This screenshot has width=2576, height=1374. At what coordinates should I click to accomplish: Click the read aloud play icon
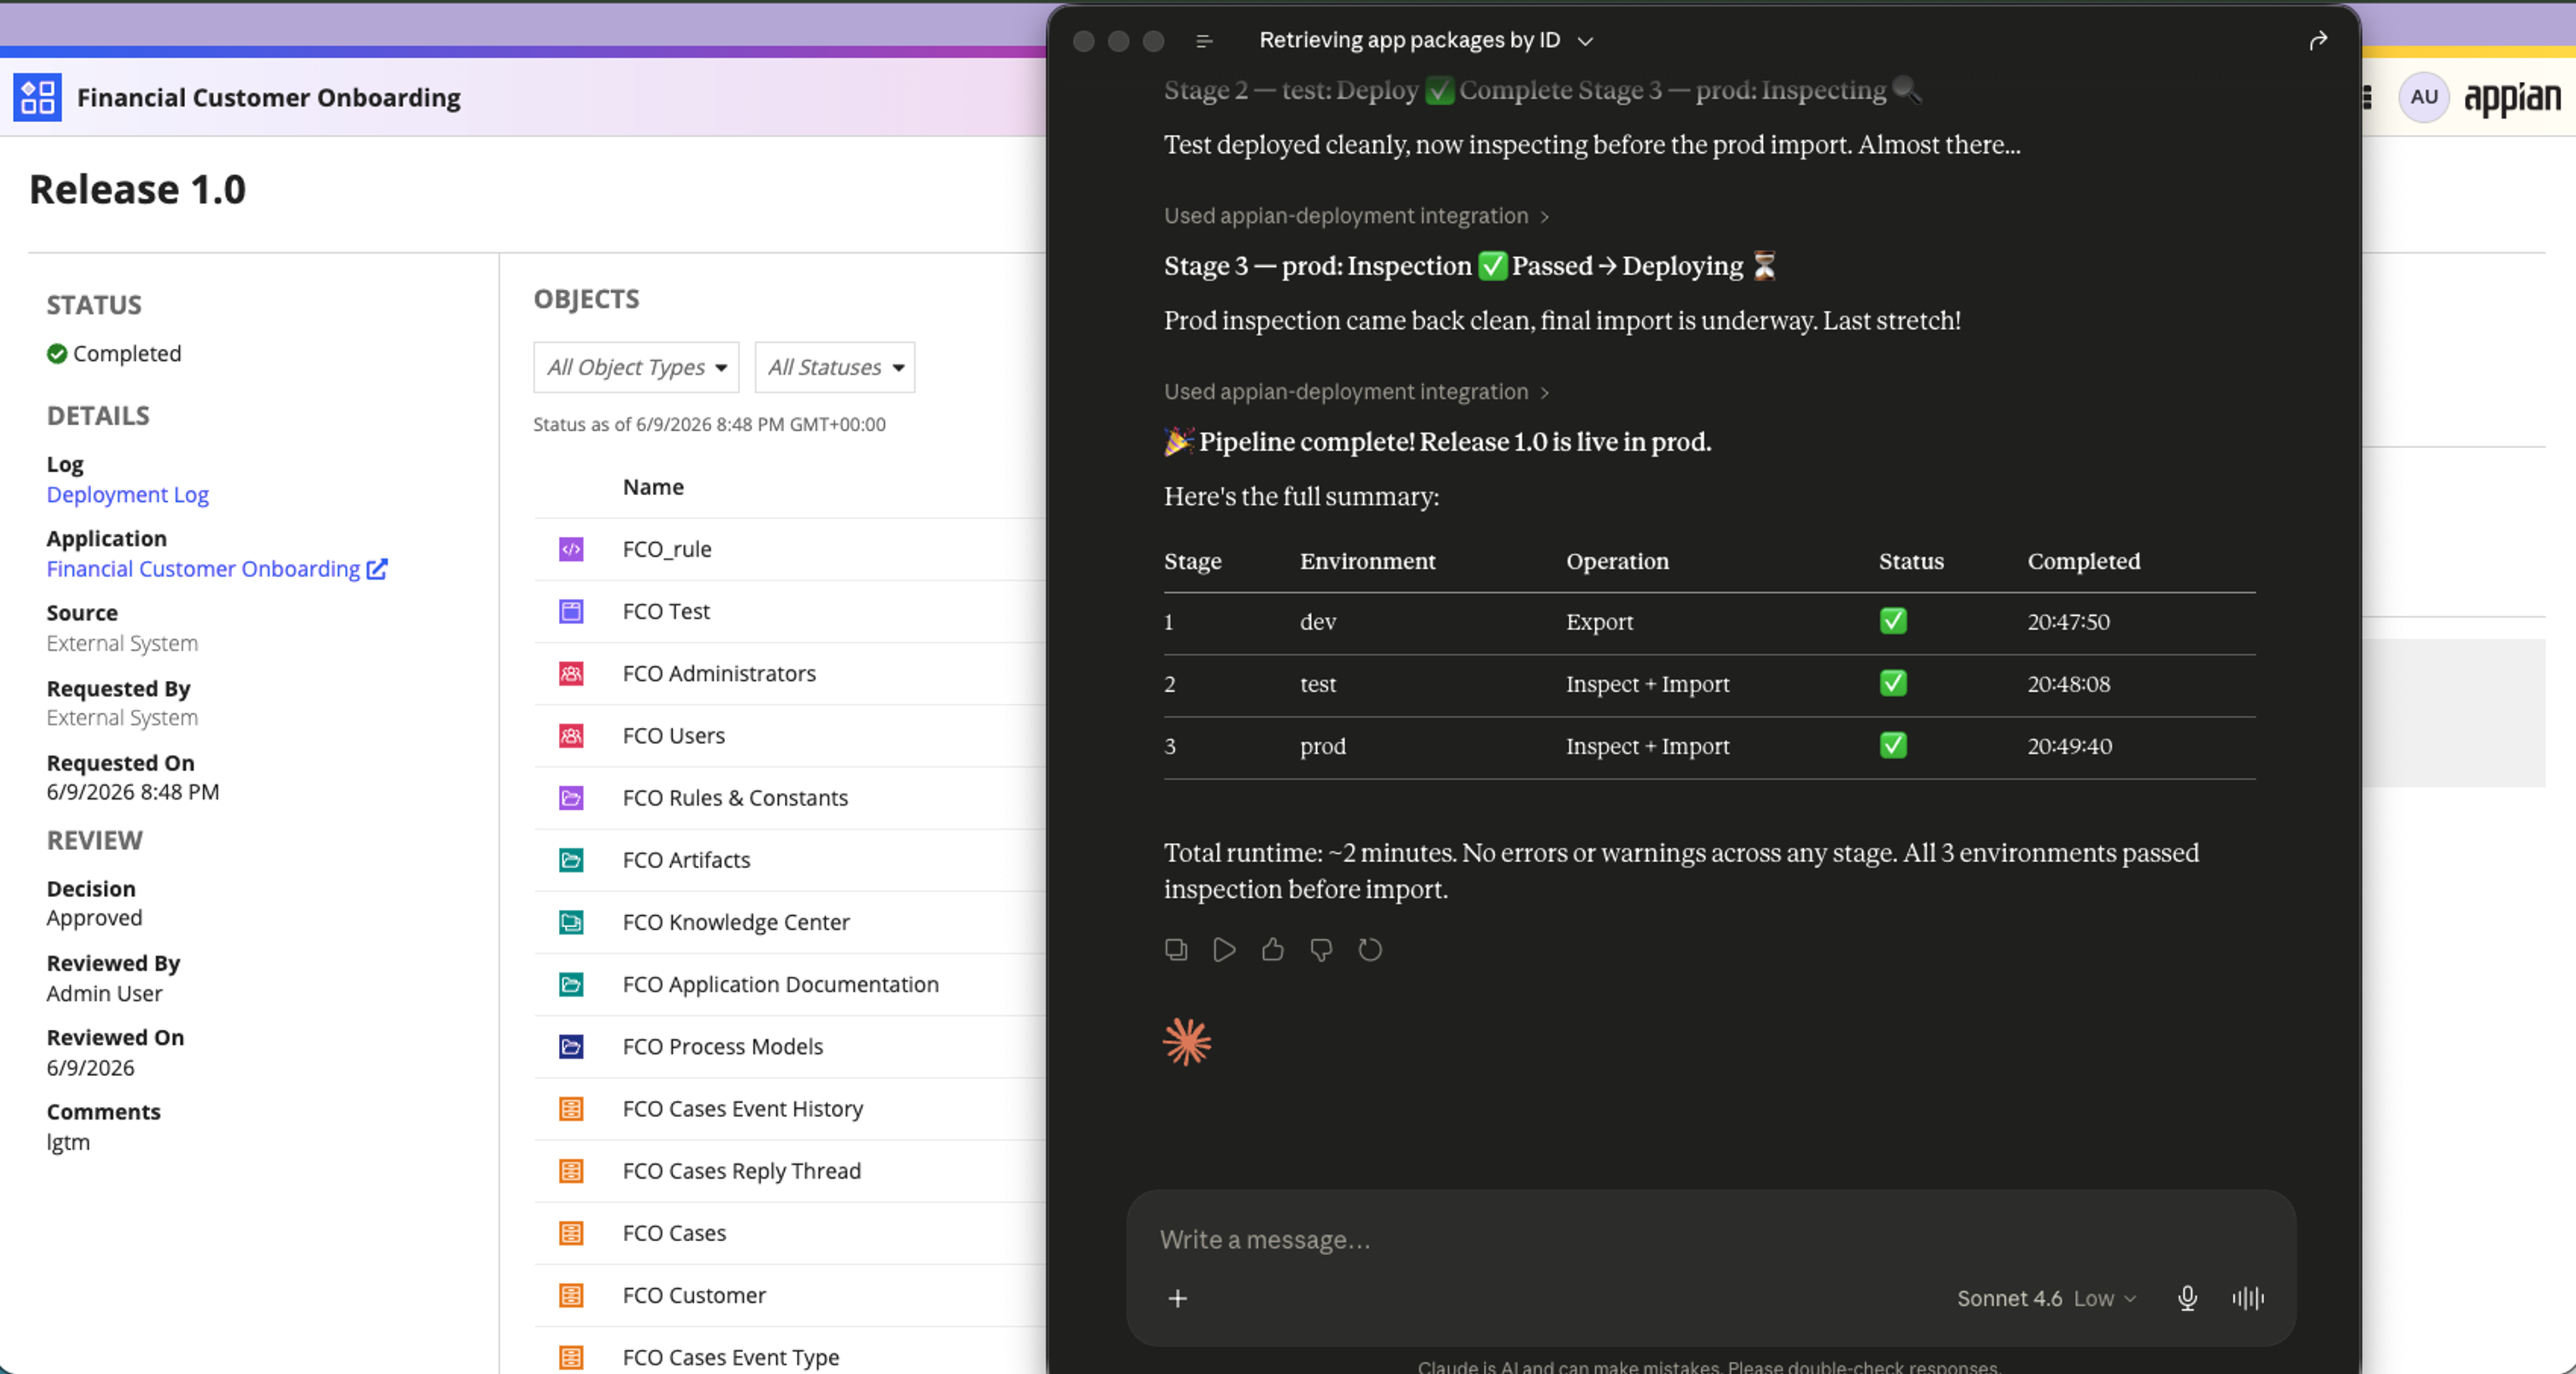pos(1224,949)
